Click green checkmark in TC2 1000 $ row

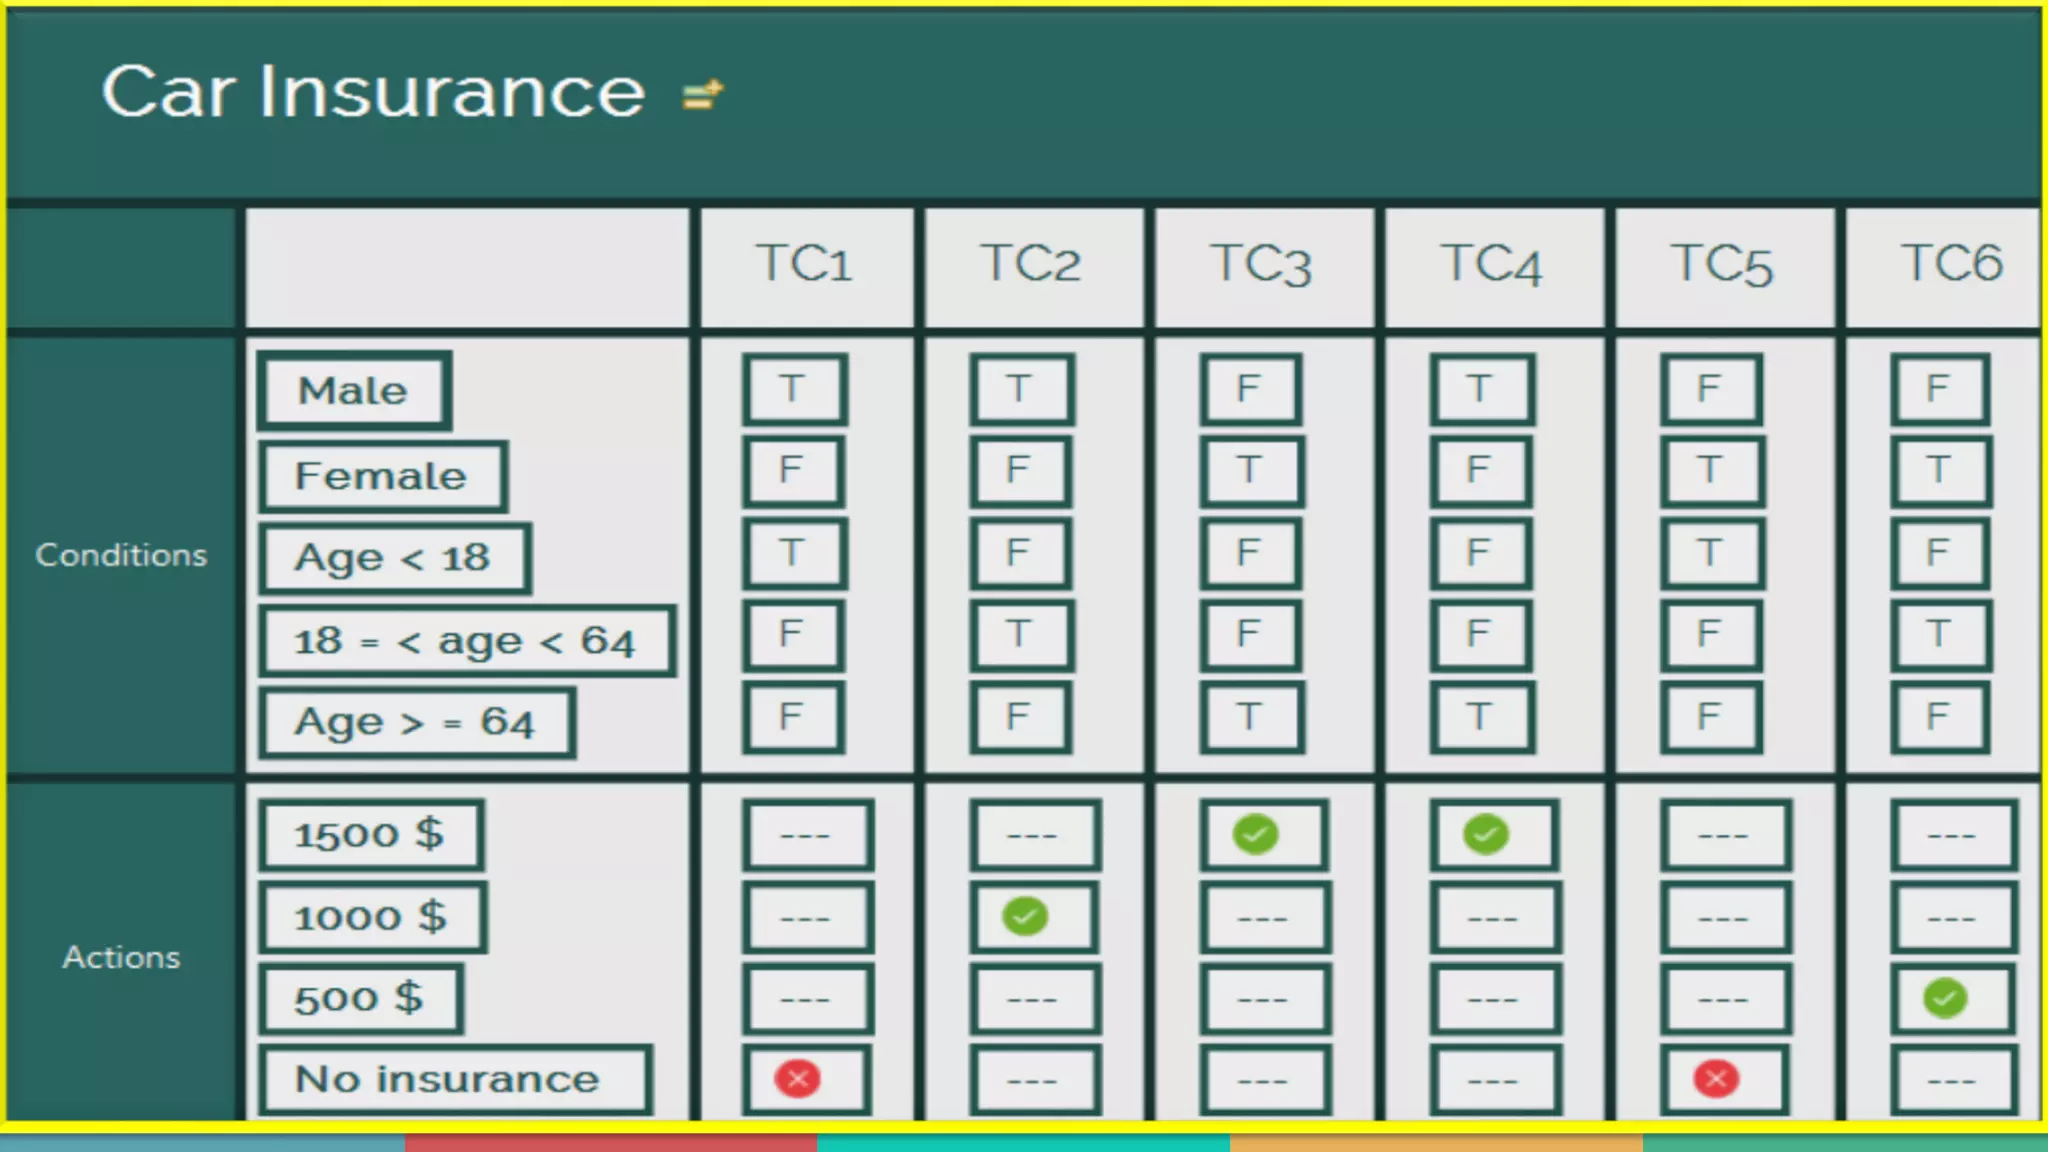pos(1025,916)
